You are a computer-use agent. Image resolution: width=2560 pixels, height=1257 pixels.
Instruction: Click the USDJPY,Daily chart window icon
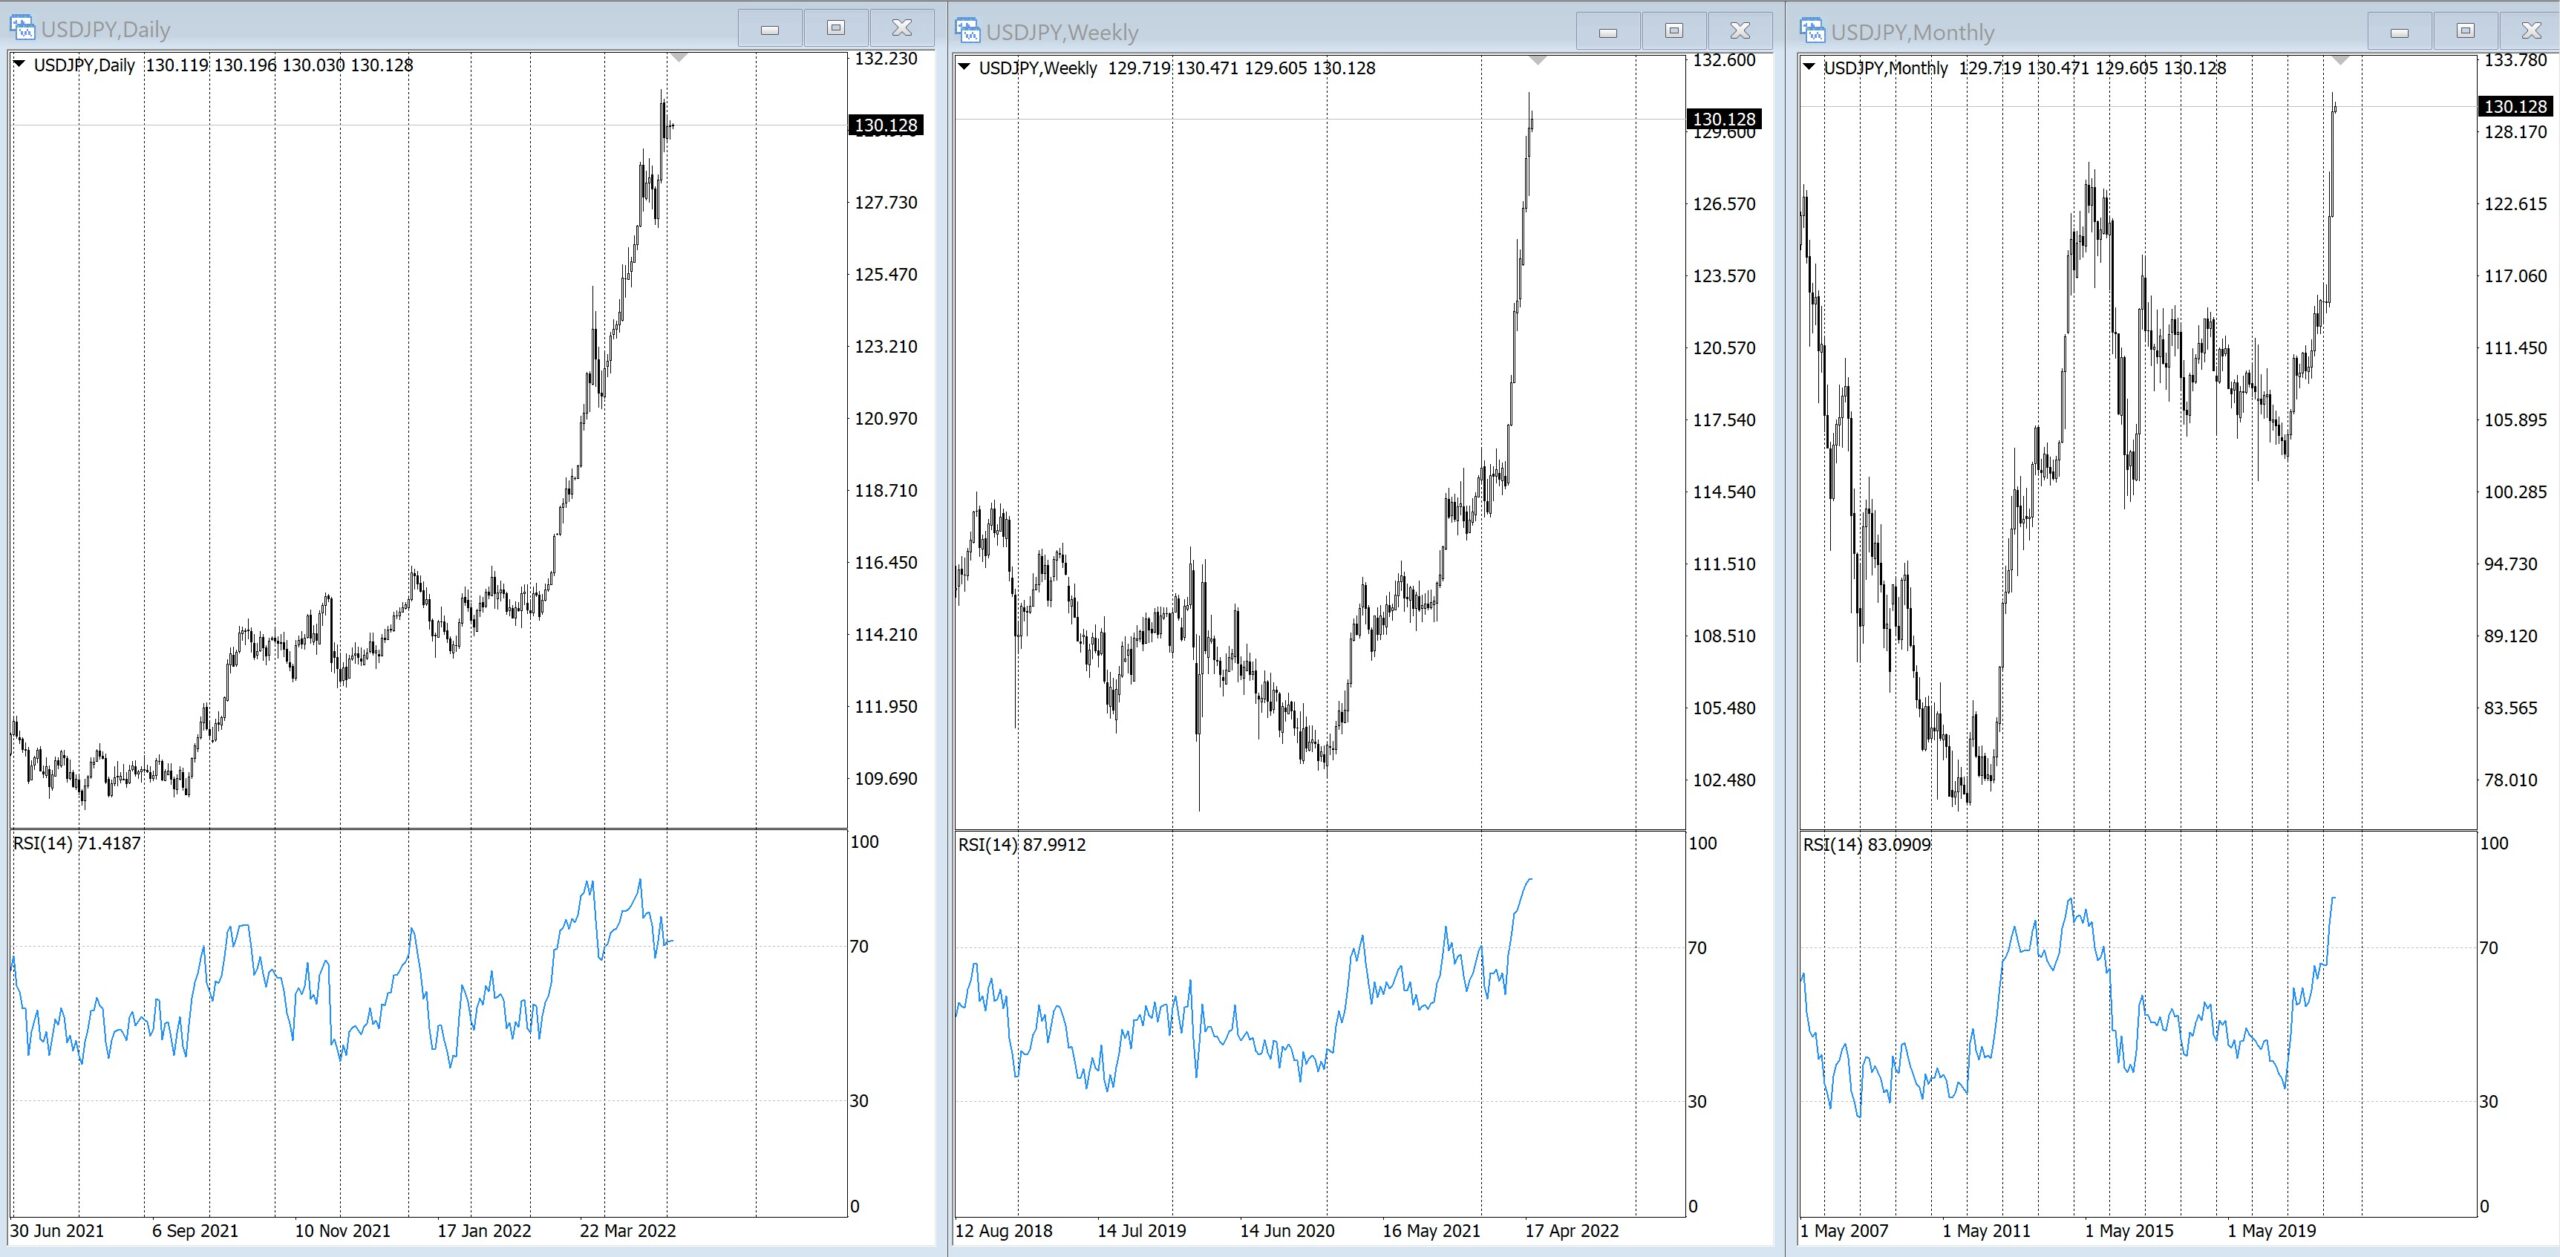coord(22,28)
